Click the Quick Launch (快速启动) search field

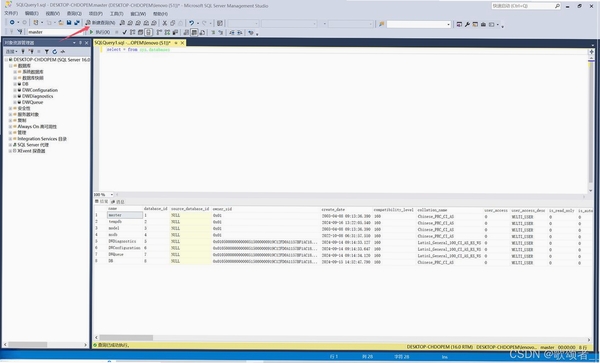522,6
